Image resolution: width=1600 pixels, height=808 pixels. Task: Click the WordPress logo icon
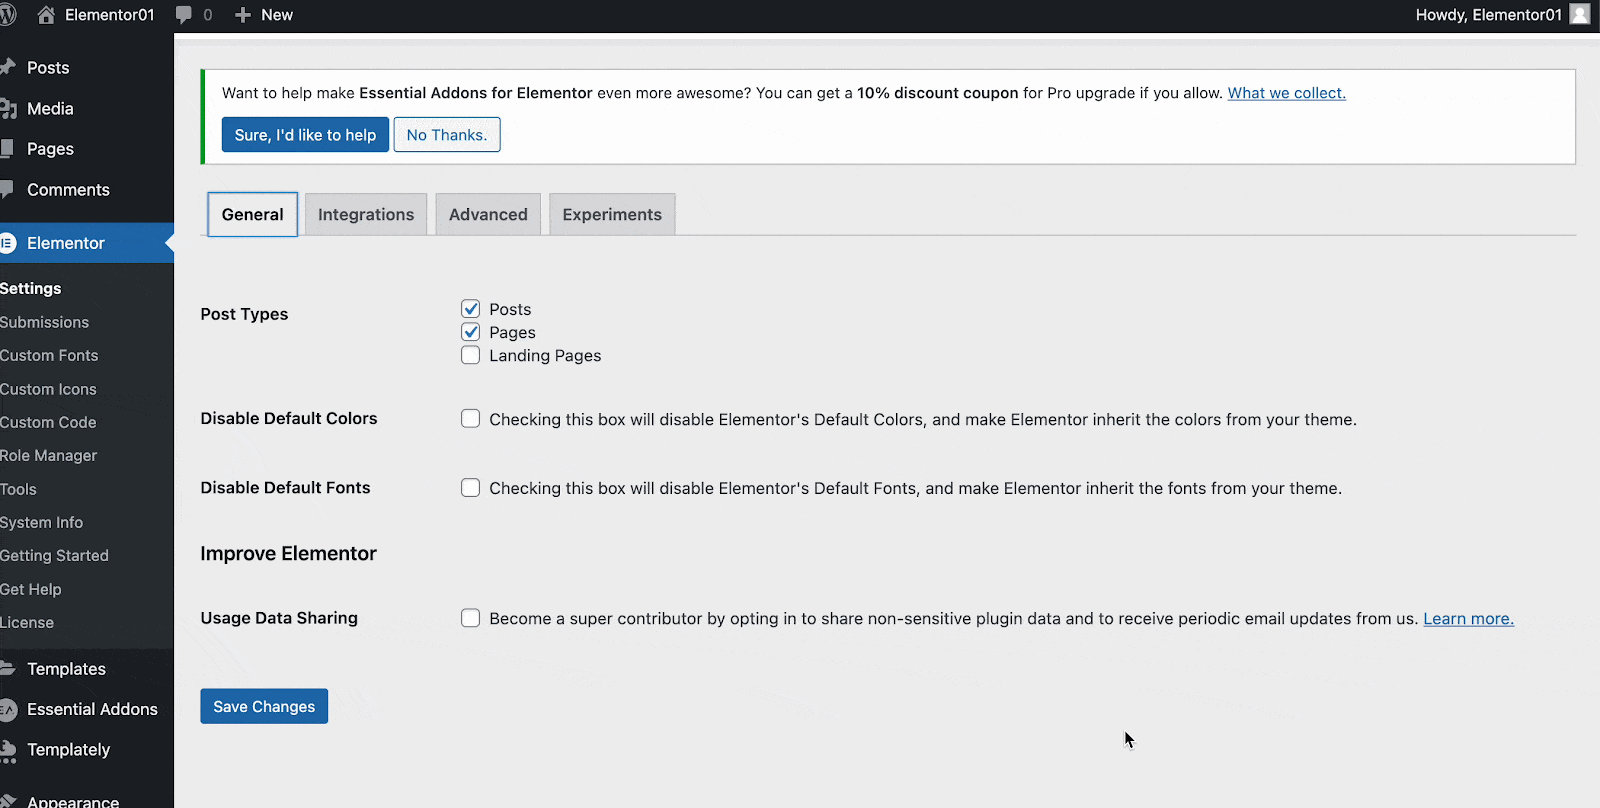(x=7, y=15)
